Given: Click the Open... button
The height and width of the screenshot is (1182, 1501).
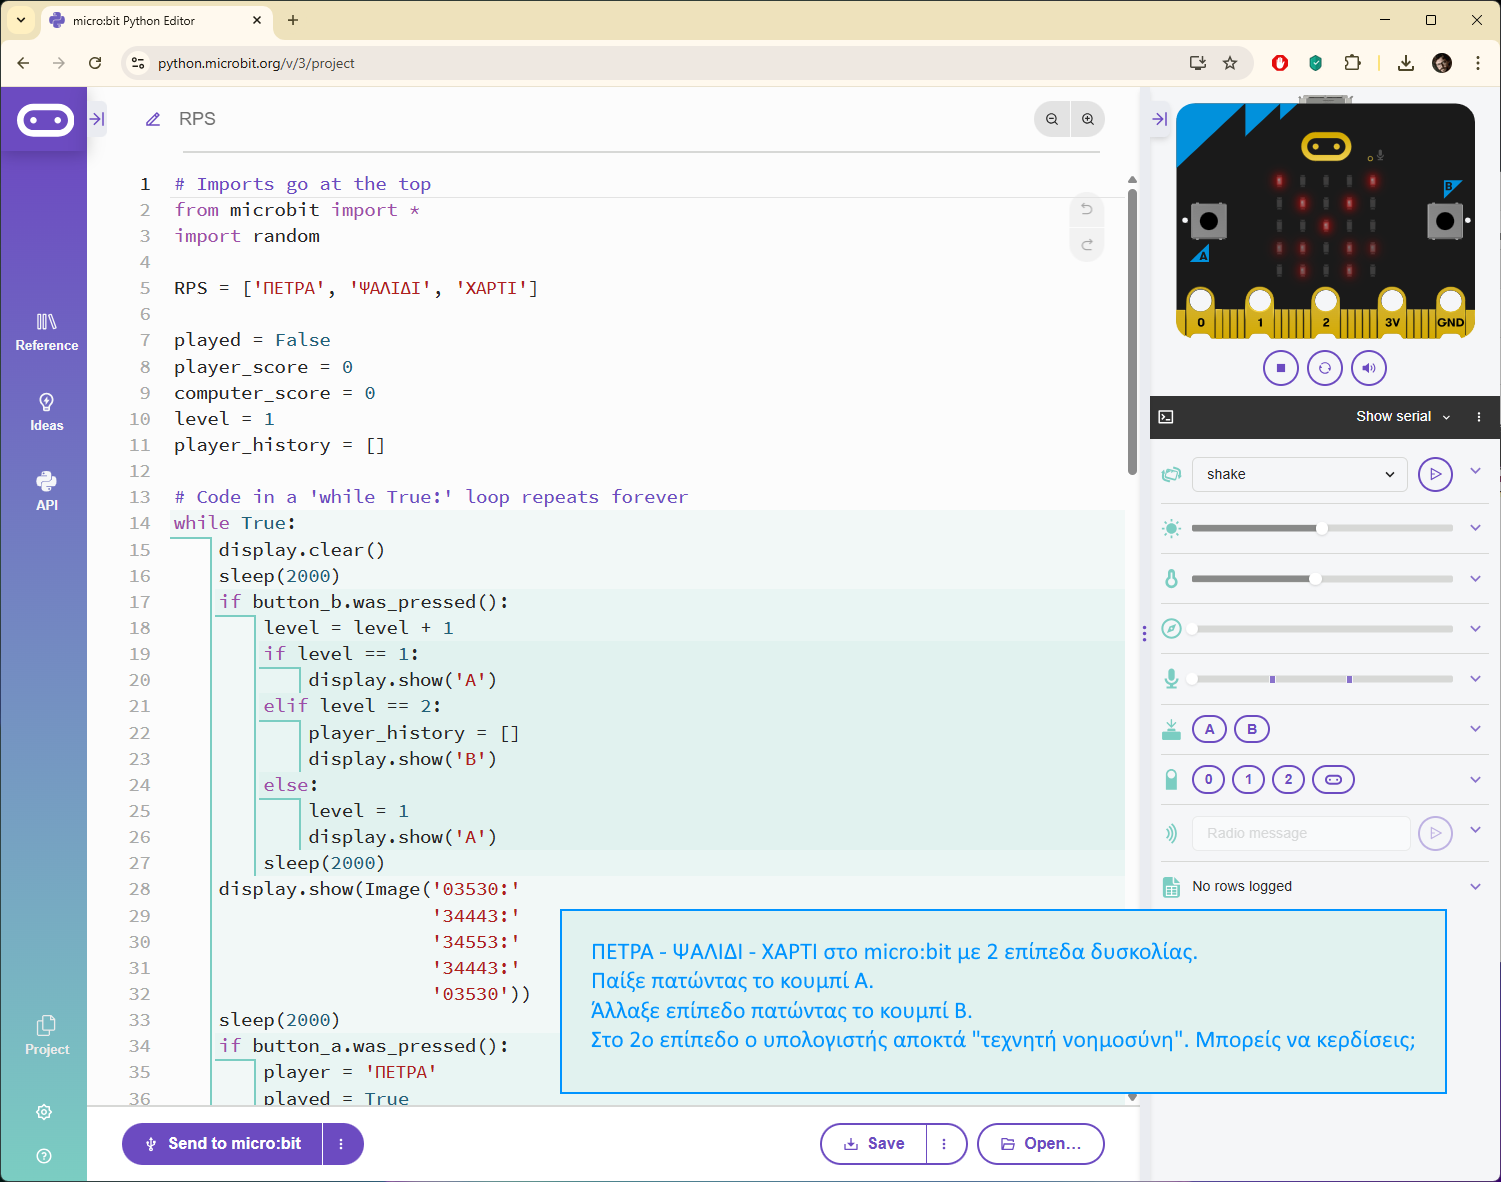Looking at the screenshot, I should click(1040, 1144).
